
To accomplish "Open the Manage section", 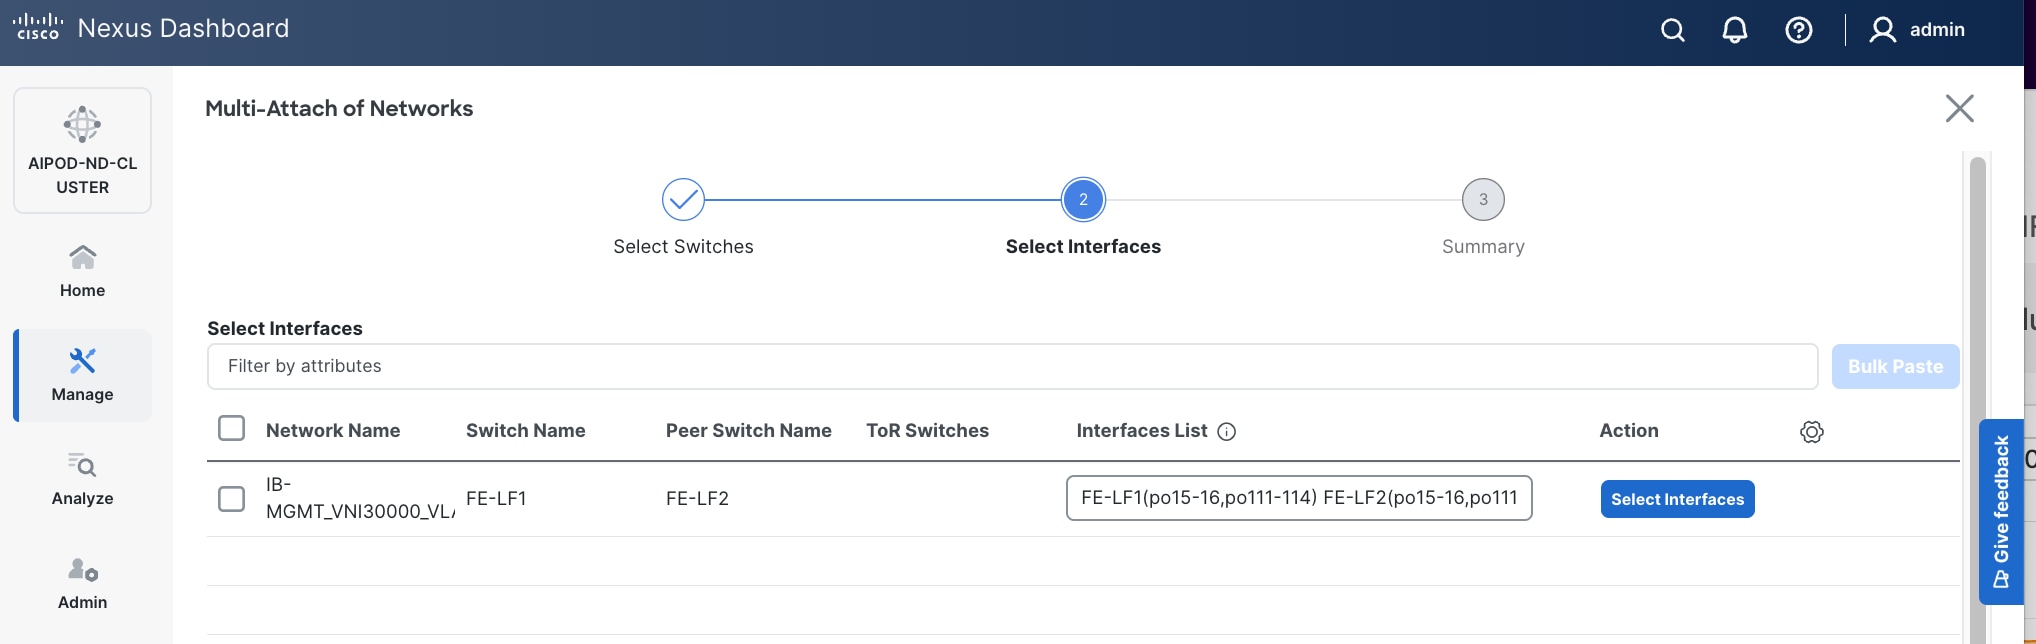I will pyautogui.click(x=82, y=375).
